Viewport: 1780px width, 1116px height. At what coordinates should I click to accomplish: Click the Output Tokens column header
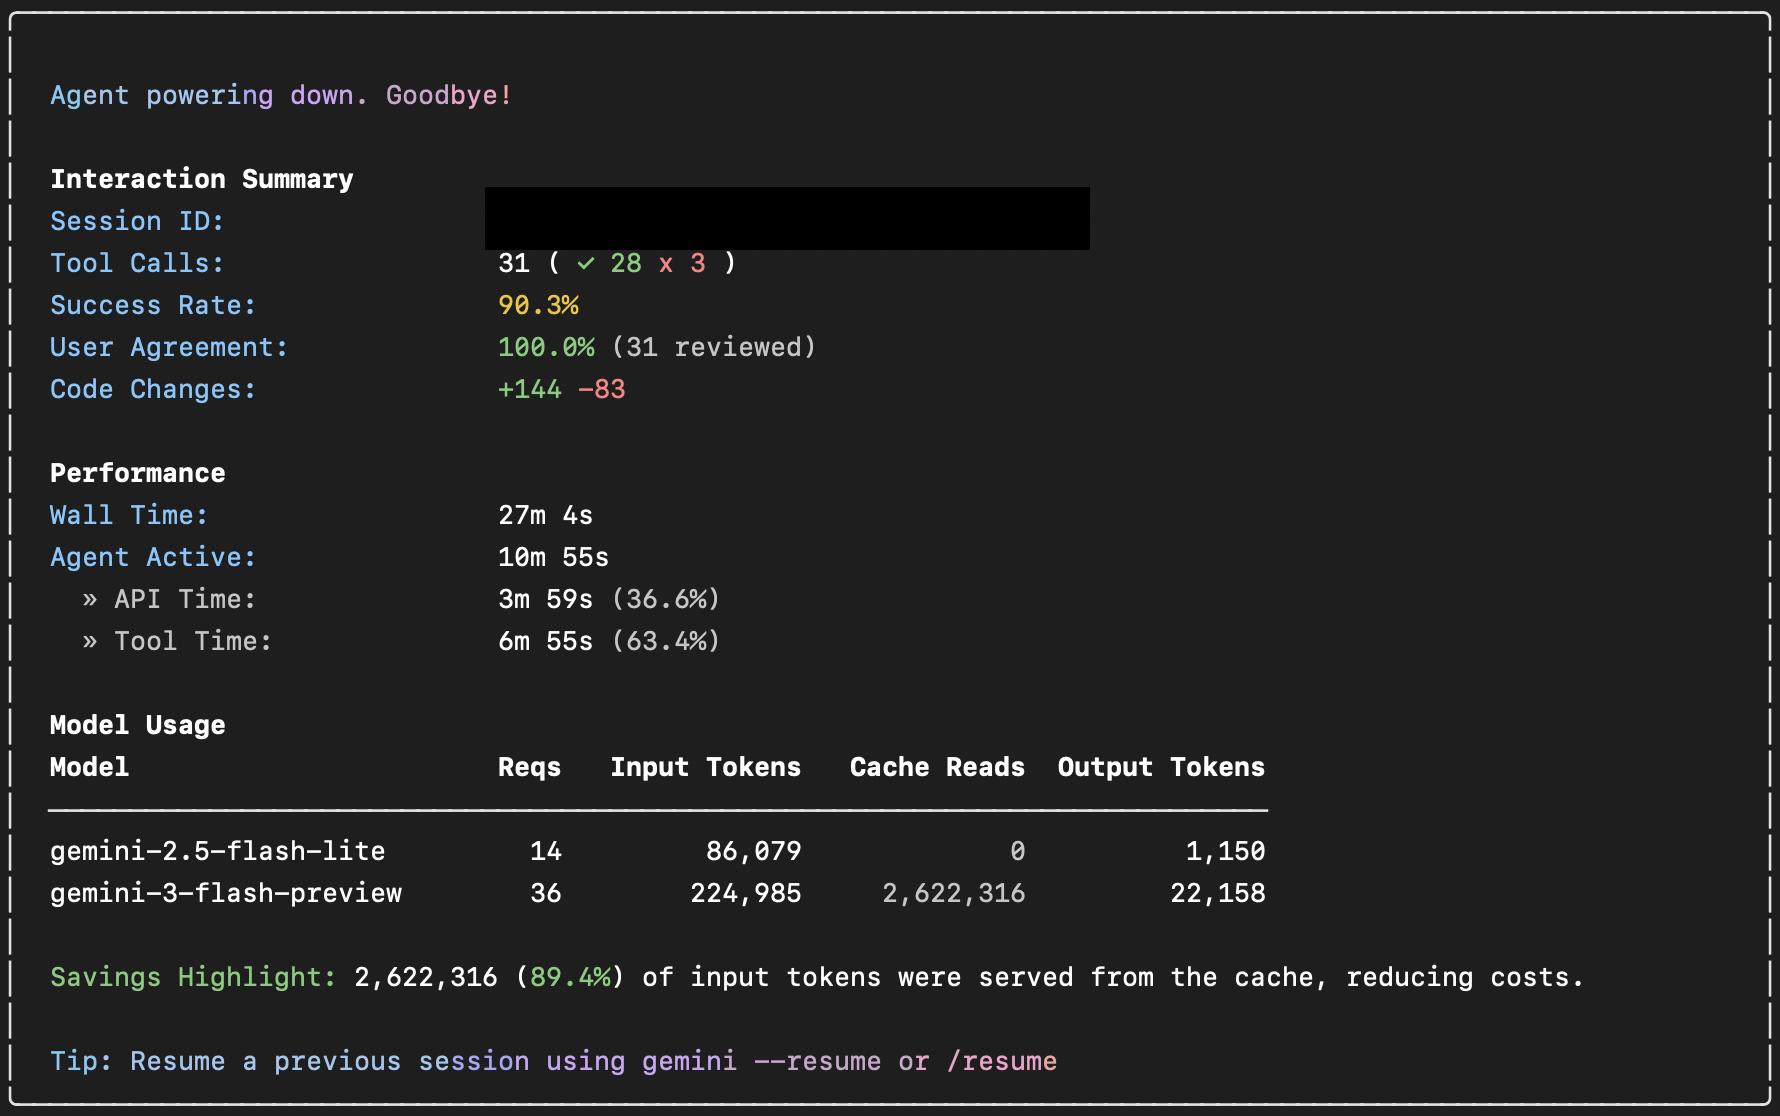point(1160,768)
